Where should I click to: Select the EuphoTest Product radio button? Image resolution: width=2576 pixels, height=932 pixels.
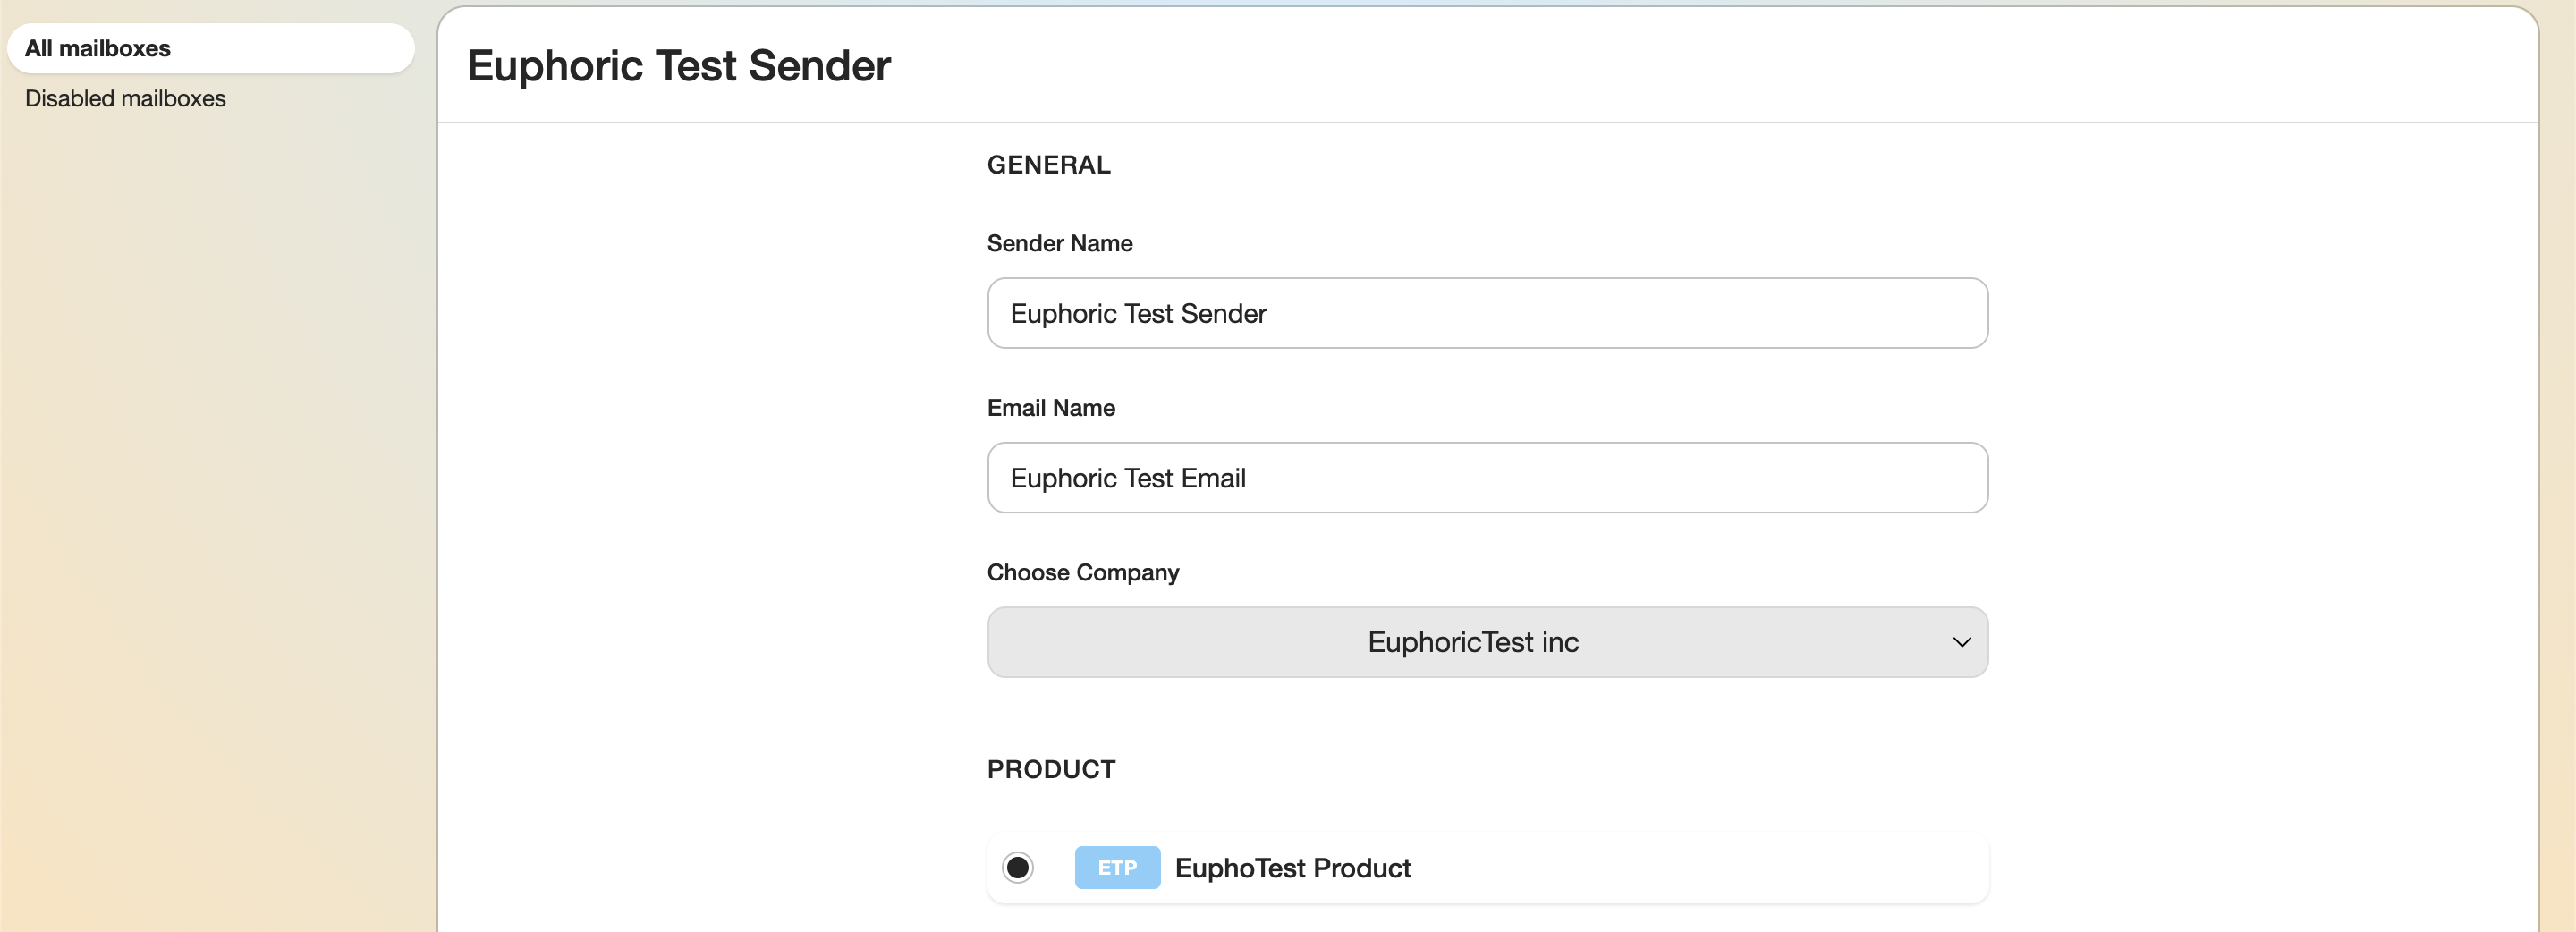tap(1017, 867)
